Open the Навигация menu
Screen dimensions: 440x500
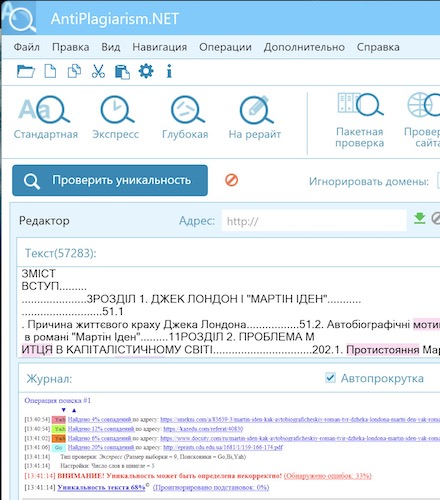160,47
